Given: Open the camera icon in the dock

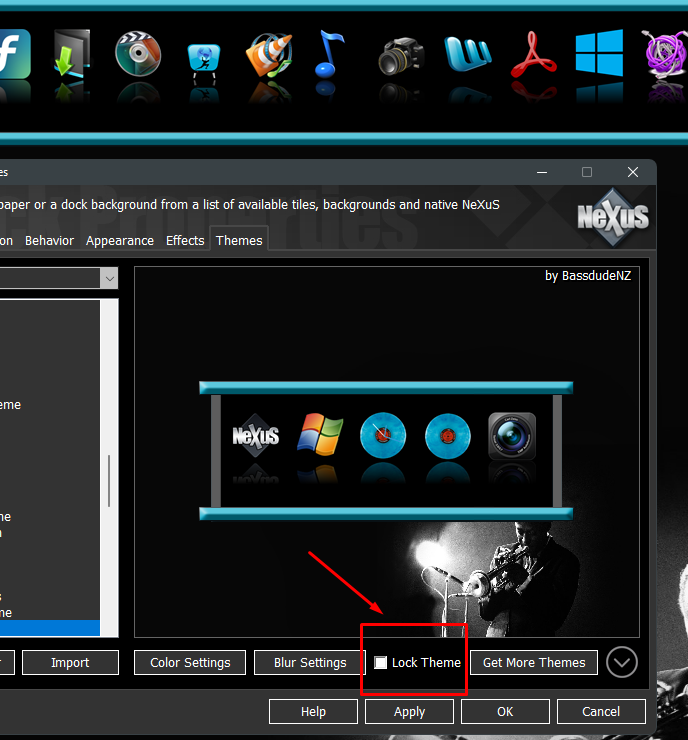Looking at the screenshot, I should (x=400, y=56).
